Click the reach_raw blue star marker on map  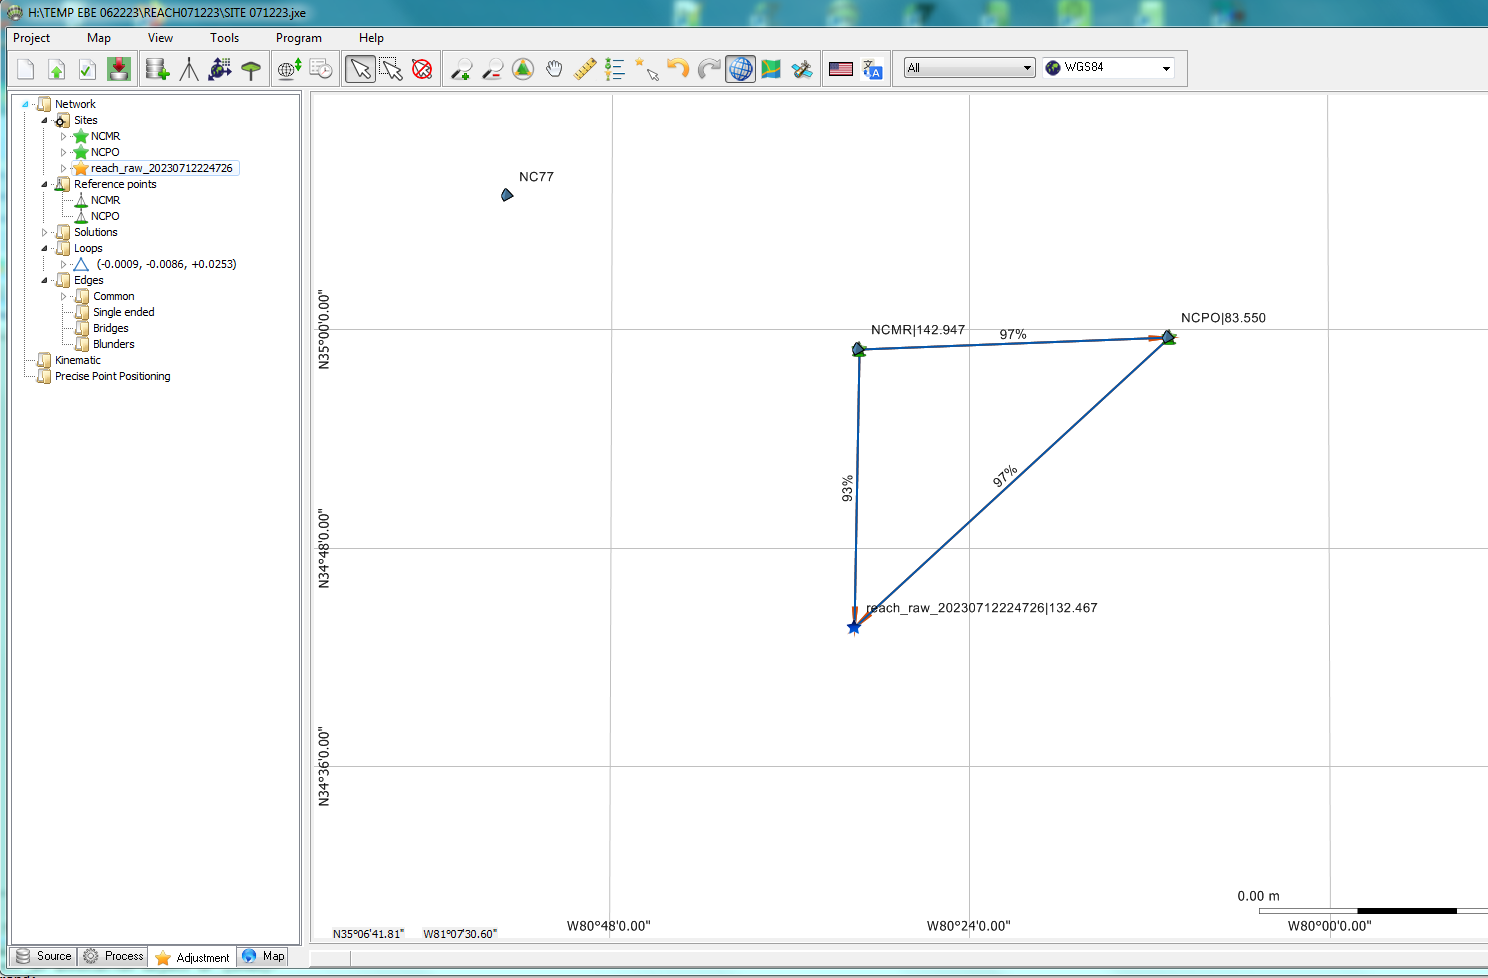coord(854,627)
